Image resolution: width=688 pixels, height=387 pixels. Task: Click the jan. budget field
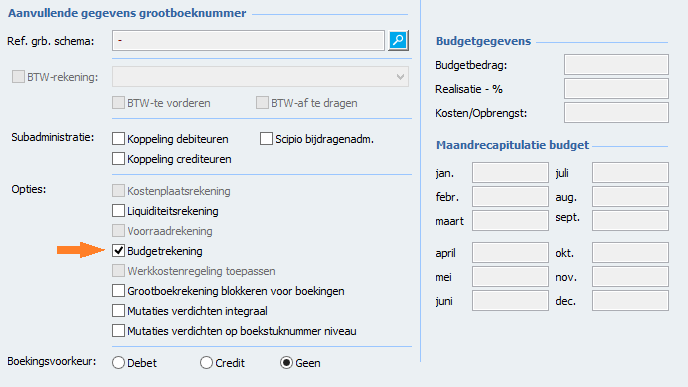(x=510, y=172)
